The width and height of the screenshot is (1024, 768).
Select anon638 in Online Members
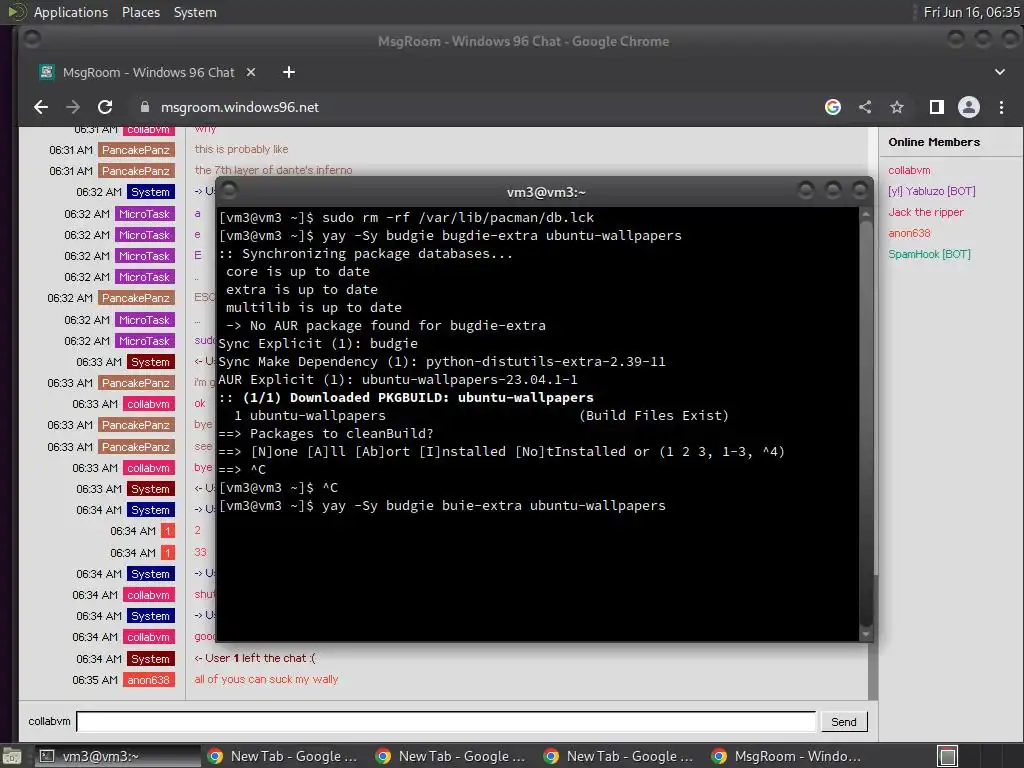(909, 233)
